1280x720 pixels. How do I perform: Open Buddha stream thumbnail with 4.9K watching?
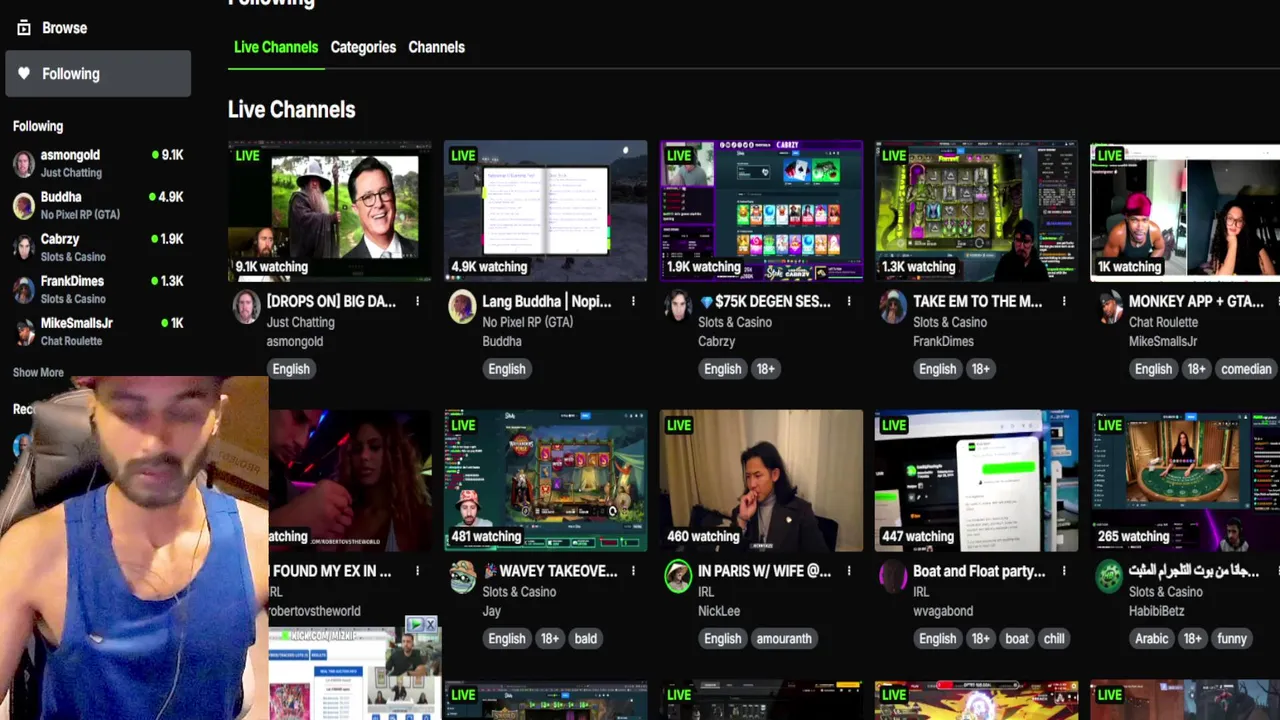click(x=546, y=211)
